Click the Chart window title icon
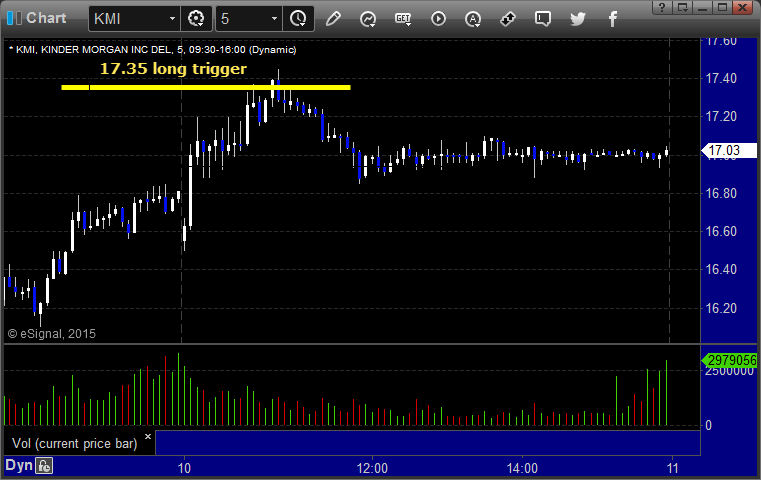The image size is (761, 480). coord(14,18)
